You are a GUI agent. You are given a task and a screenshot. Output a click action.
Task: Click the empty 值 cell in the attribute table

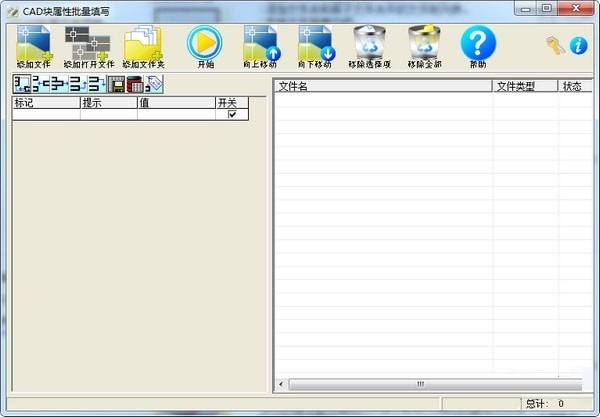(176, 114)
